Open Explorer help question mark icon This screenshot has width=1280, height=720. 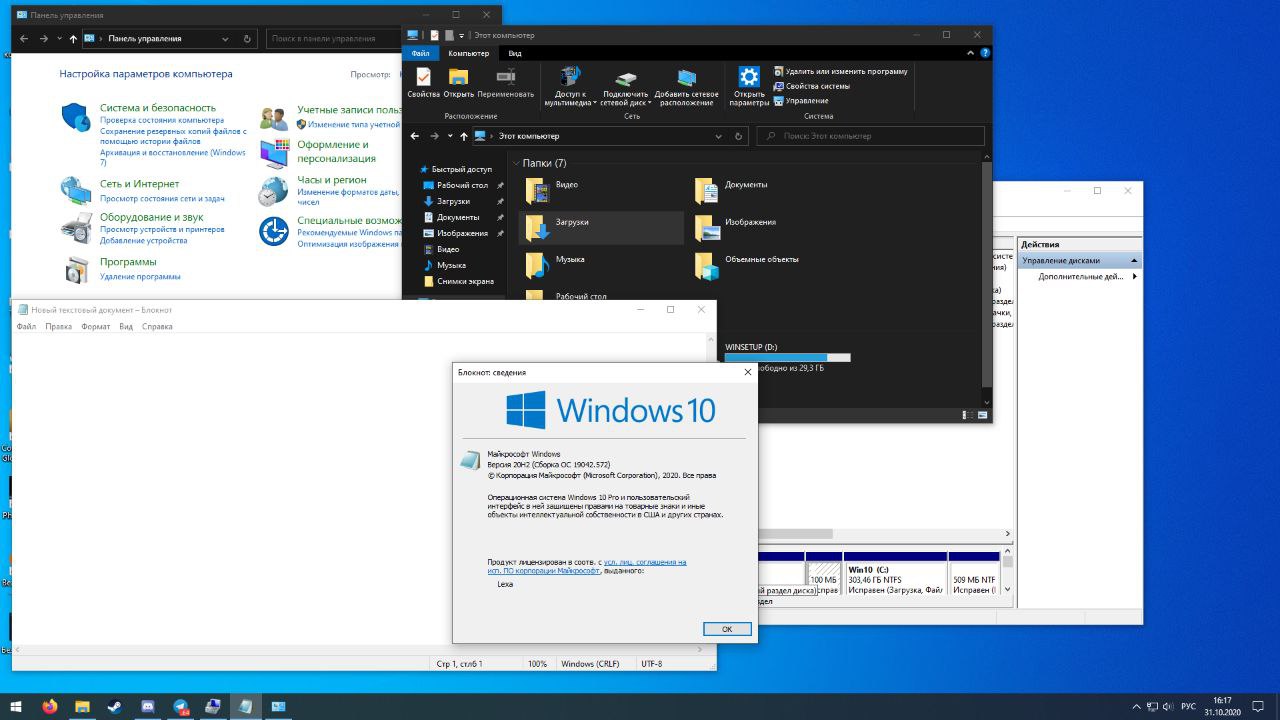tap(985, 53)
